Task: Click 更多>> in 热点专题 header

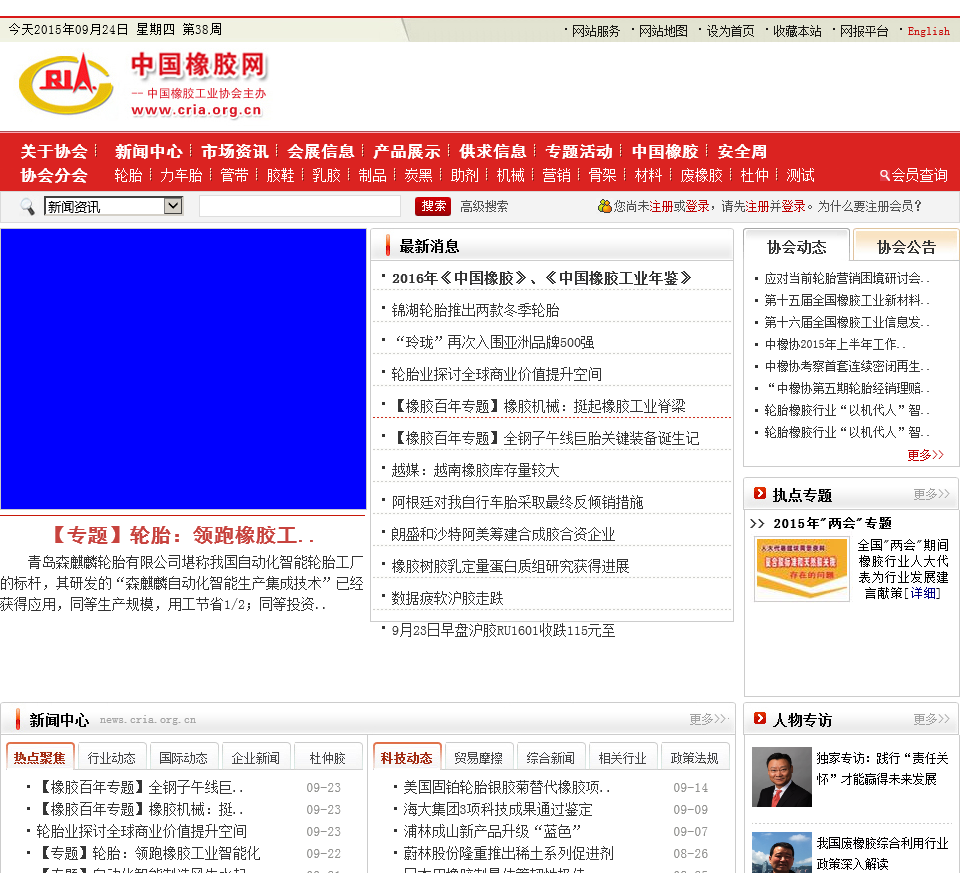Action: (x=931, y=493)
